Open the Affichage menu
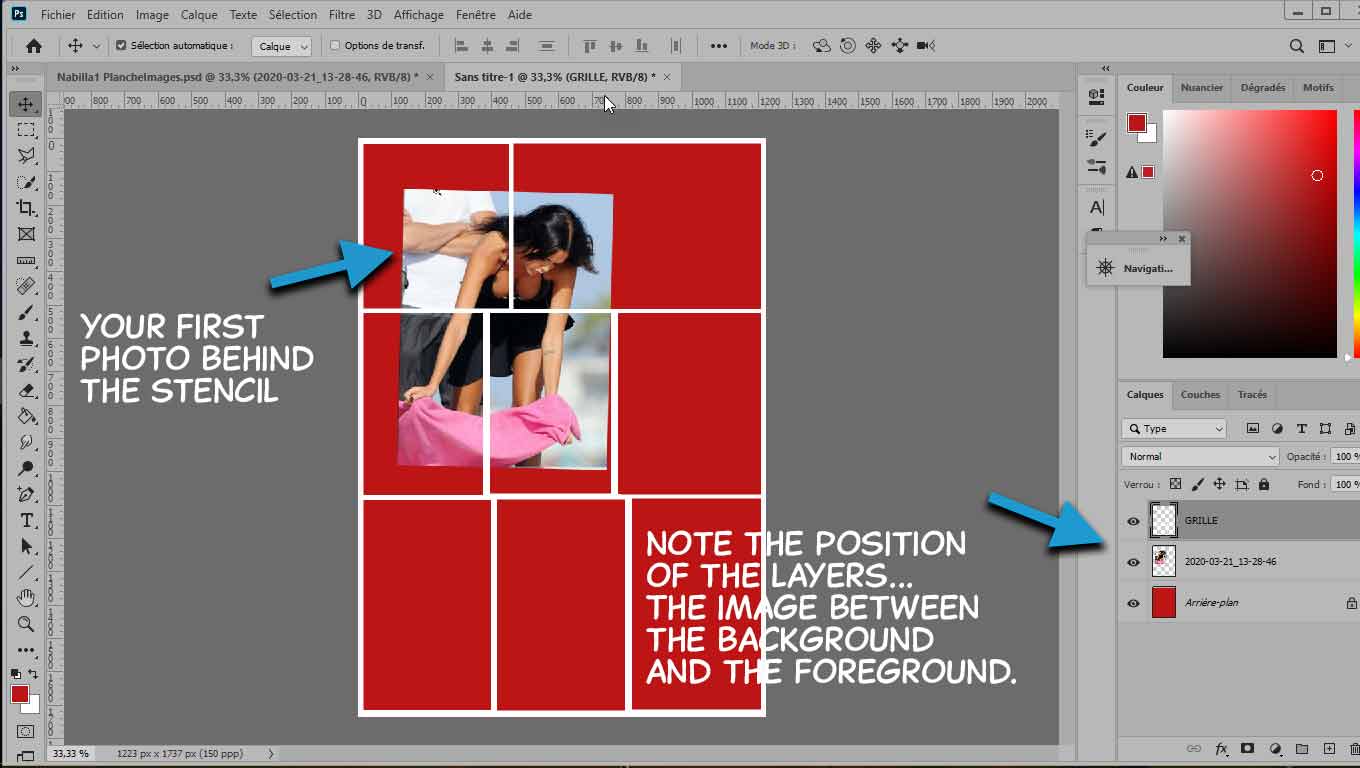The height and width of the screenshot is (768, 1360). point(419,15)
